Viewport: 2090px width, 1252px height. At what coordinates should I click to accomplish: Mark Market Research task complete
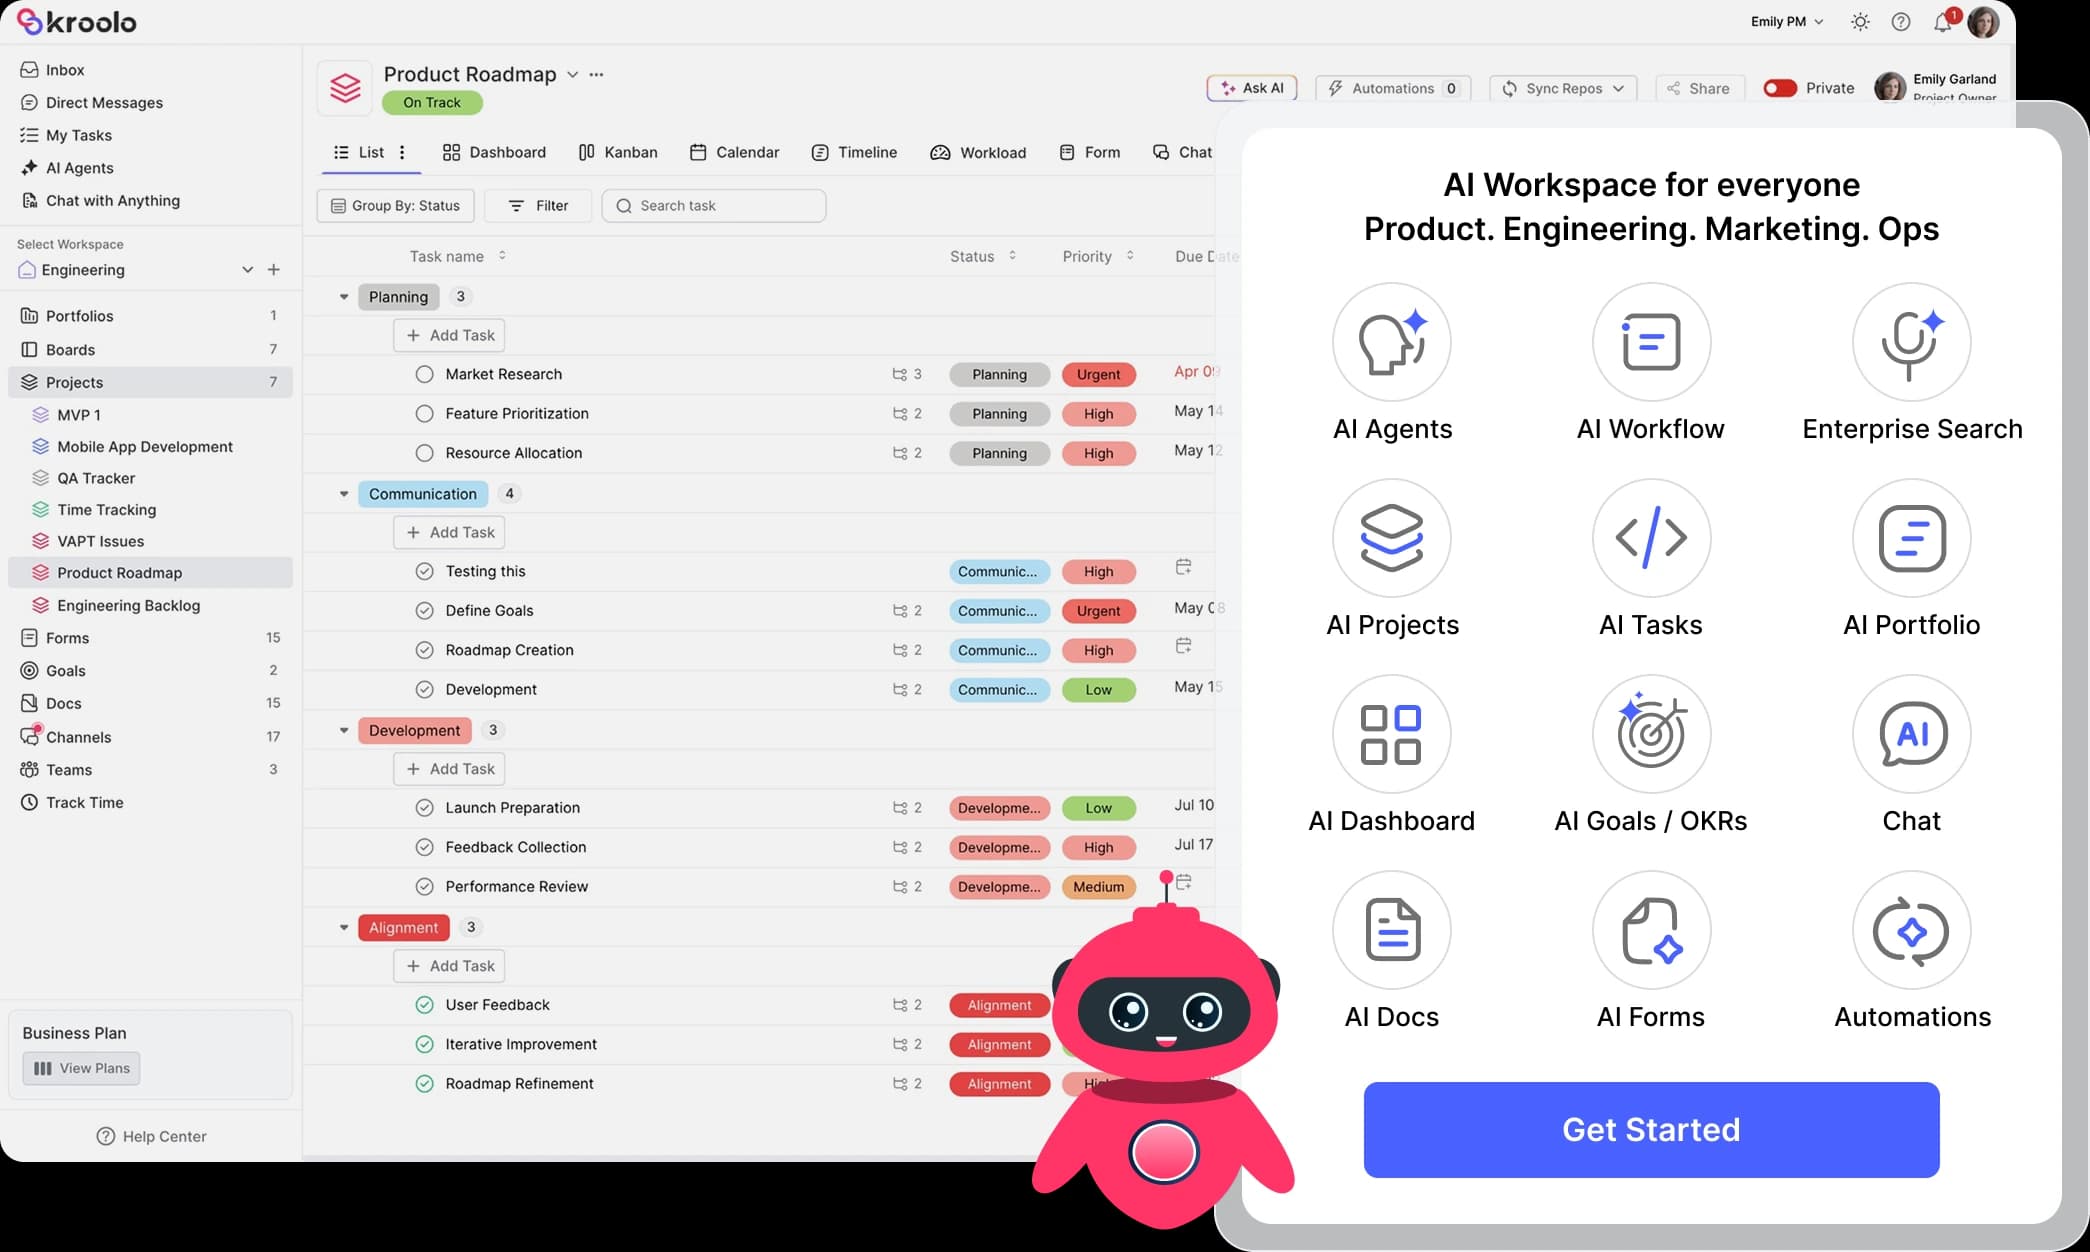coord(424,374)
